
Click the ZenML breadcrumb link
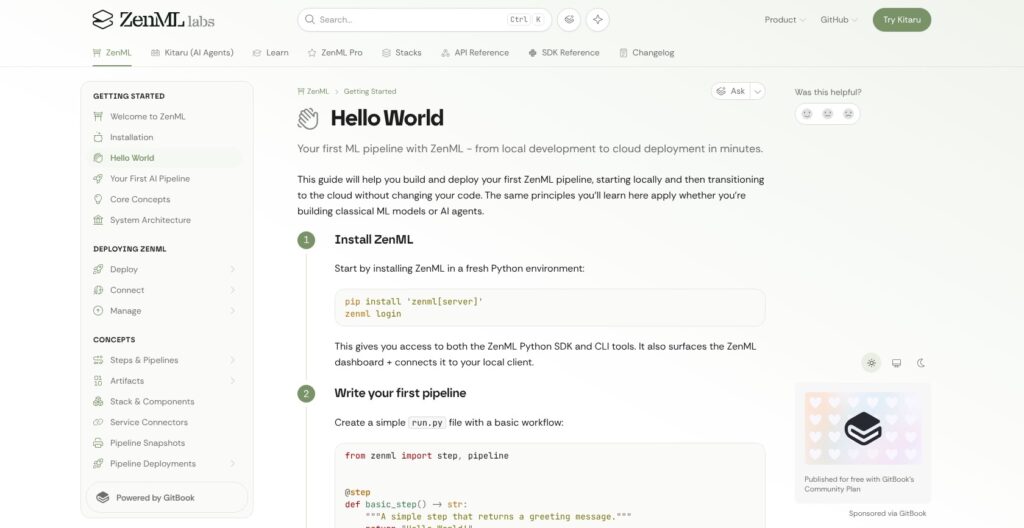point(313,91)
